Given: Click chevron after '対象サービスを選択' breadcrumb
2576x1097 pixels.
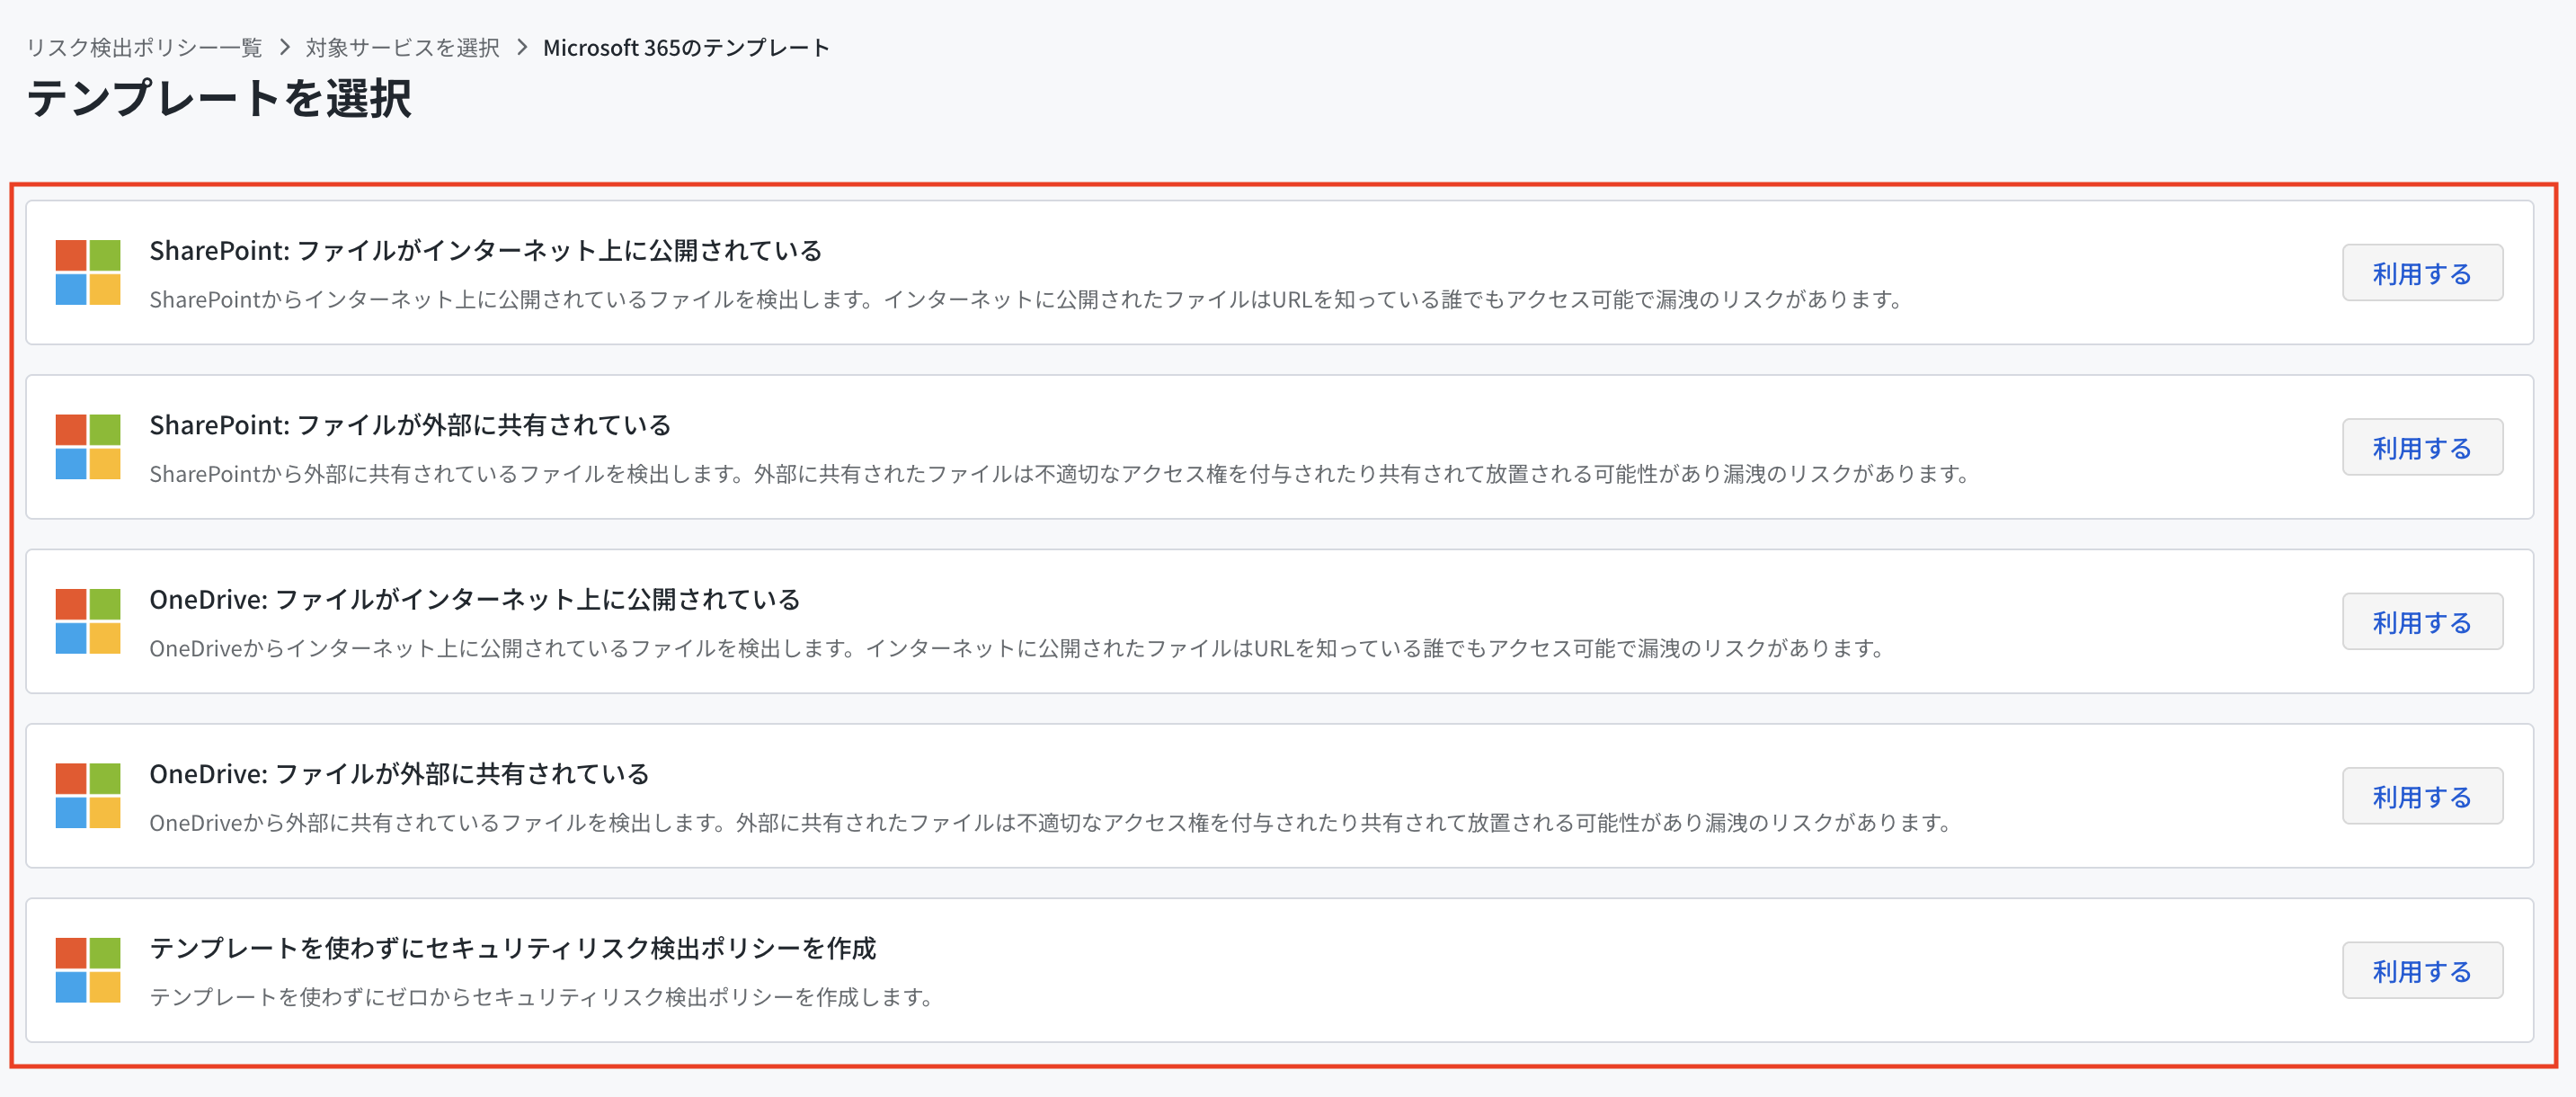Looking at the screenshot, I should click(x=522, y=48).
